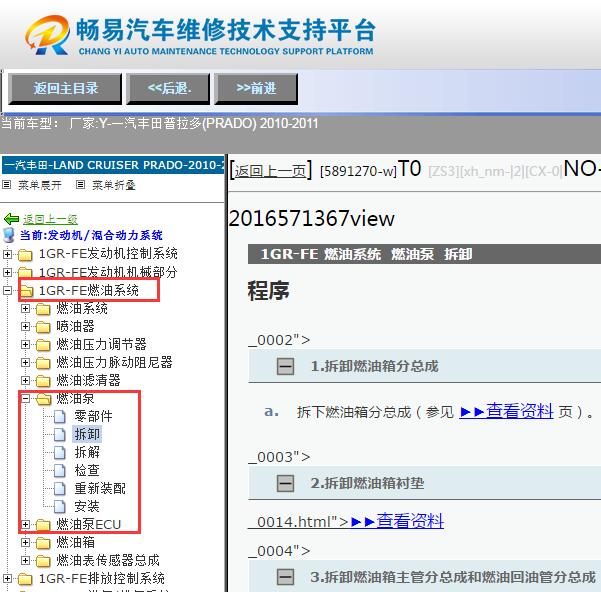Click the 2.拆卸燃油箱衬垫 heading text
Viewport: 601px width, 592px height.
pyautogui.click(x=368, y=483)
